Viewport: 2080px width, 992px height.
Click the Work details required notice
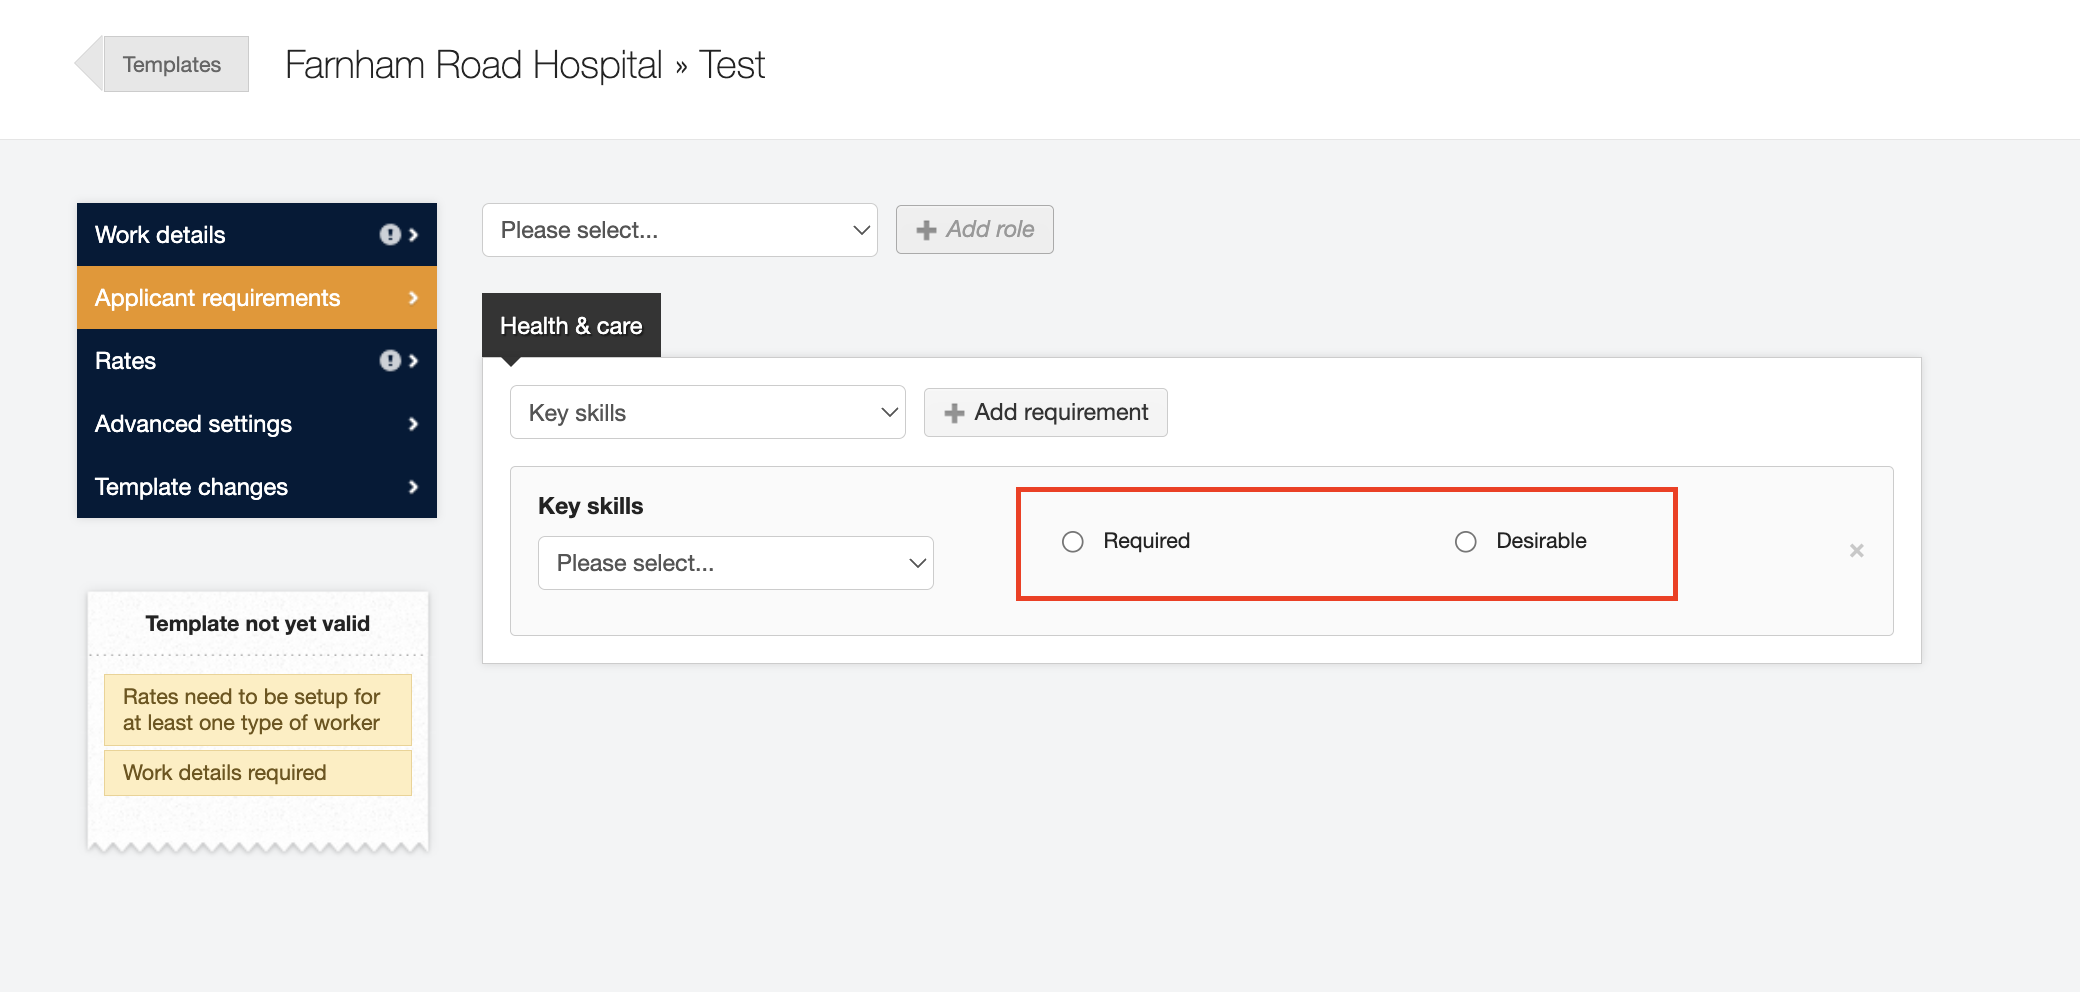[x=258, y=773]
